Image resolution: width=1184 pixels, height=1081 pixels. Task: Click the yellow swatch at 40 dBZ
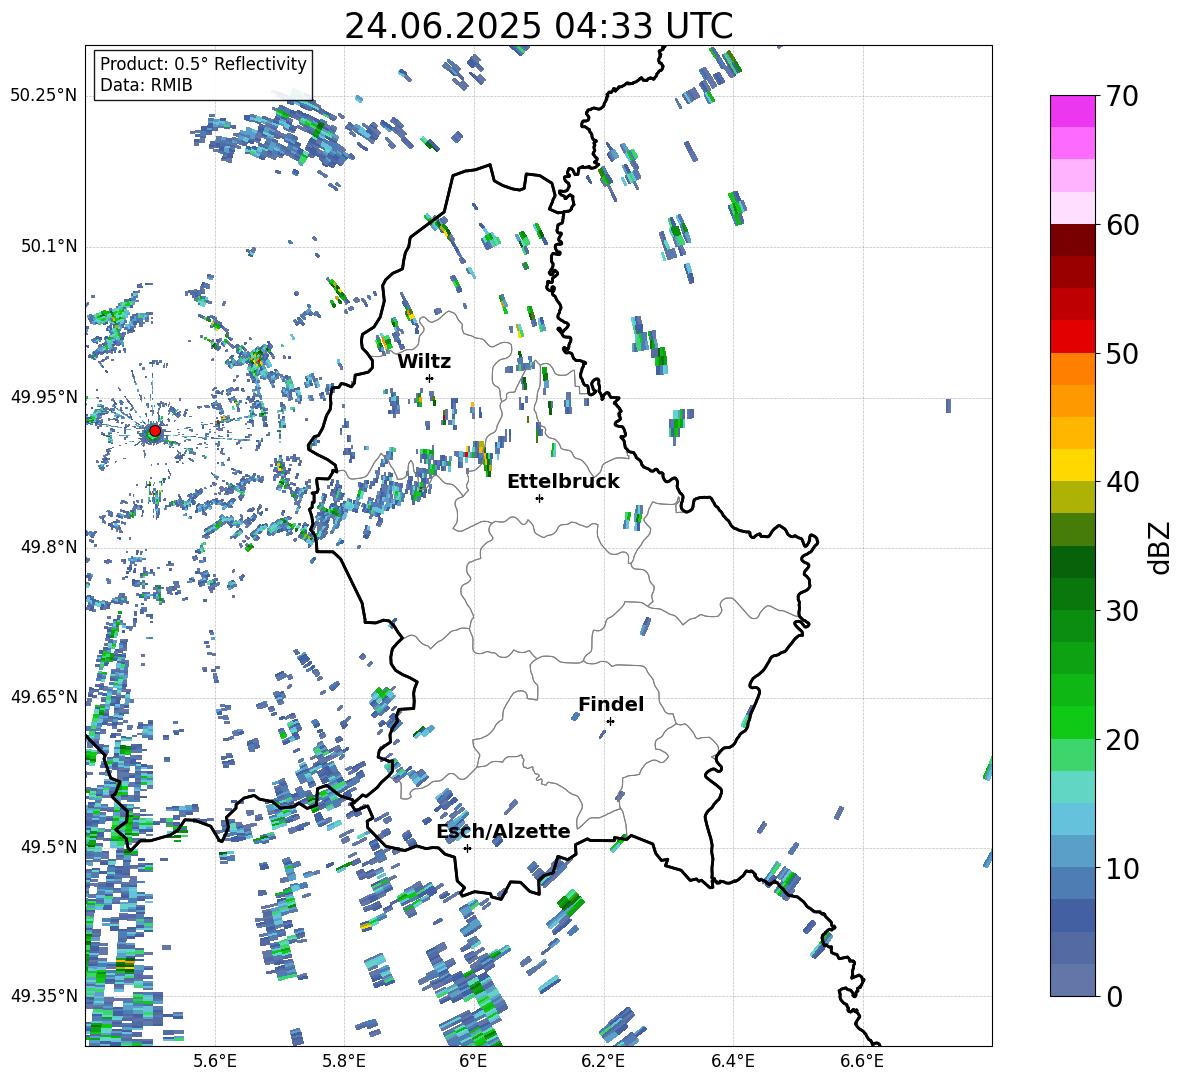(x=1072, y=465)
